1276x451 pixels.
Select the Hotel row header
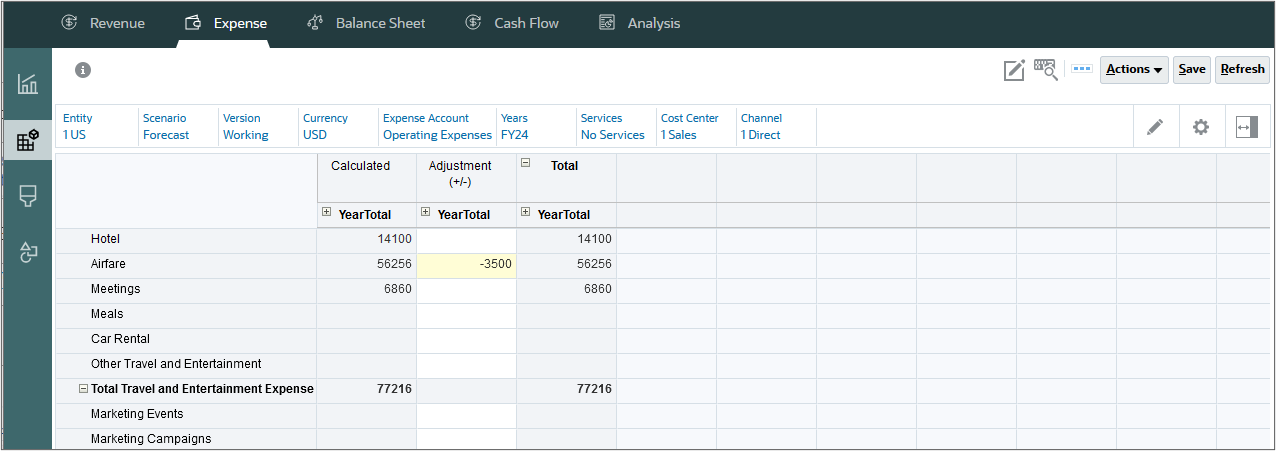pyautogui.click(x=186, y=240)
